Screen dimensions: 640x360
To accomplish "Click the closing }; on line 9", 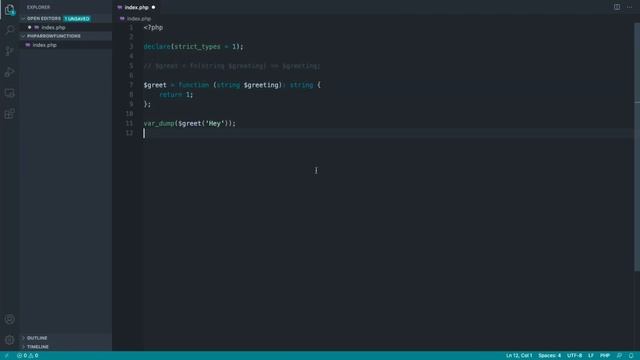I will point(147,104).
